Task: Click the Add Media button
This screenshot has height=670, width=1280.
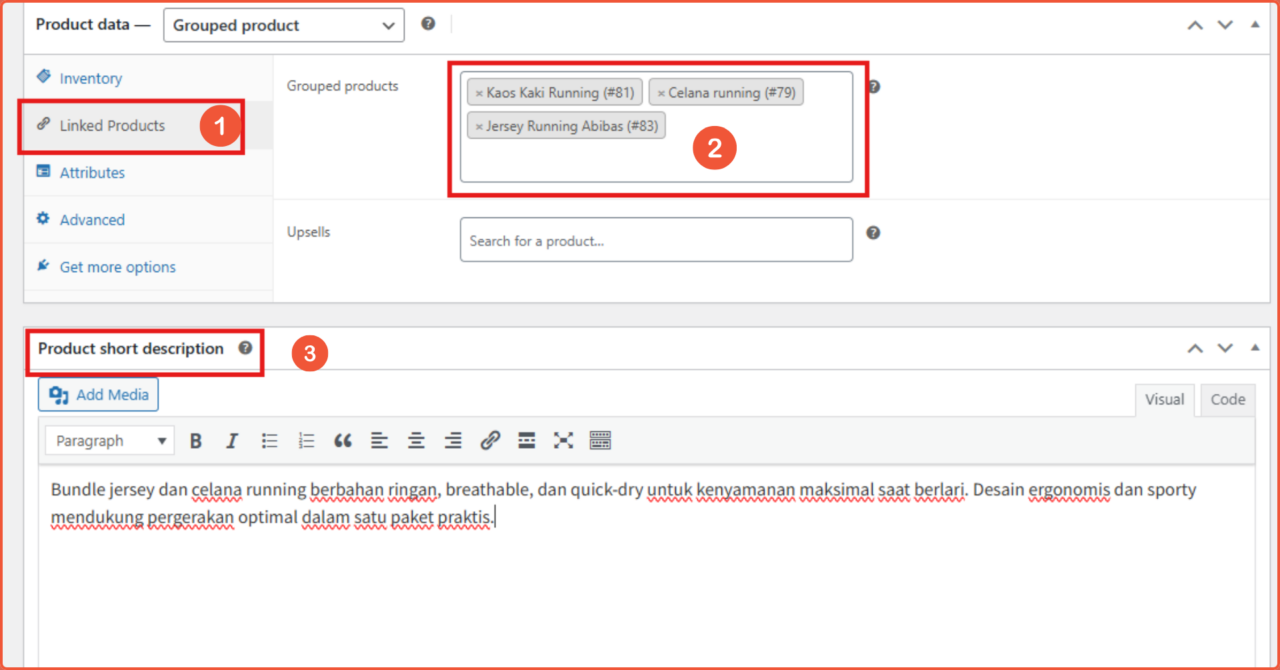Action: coord(97,394)
